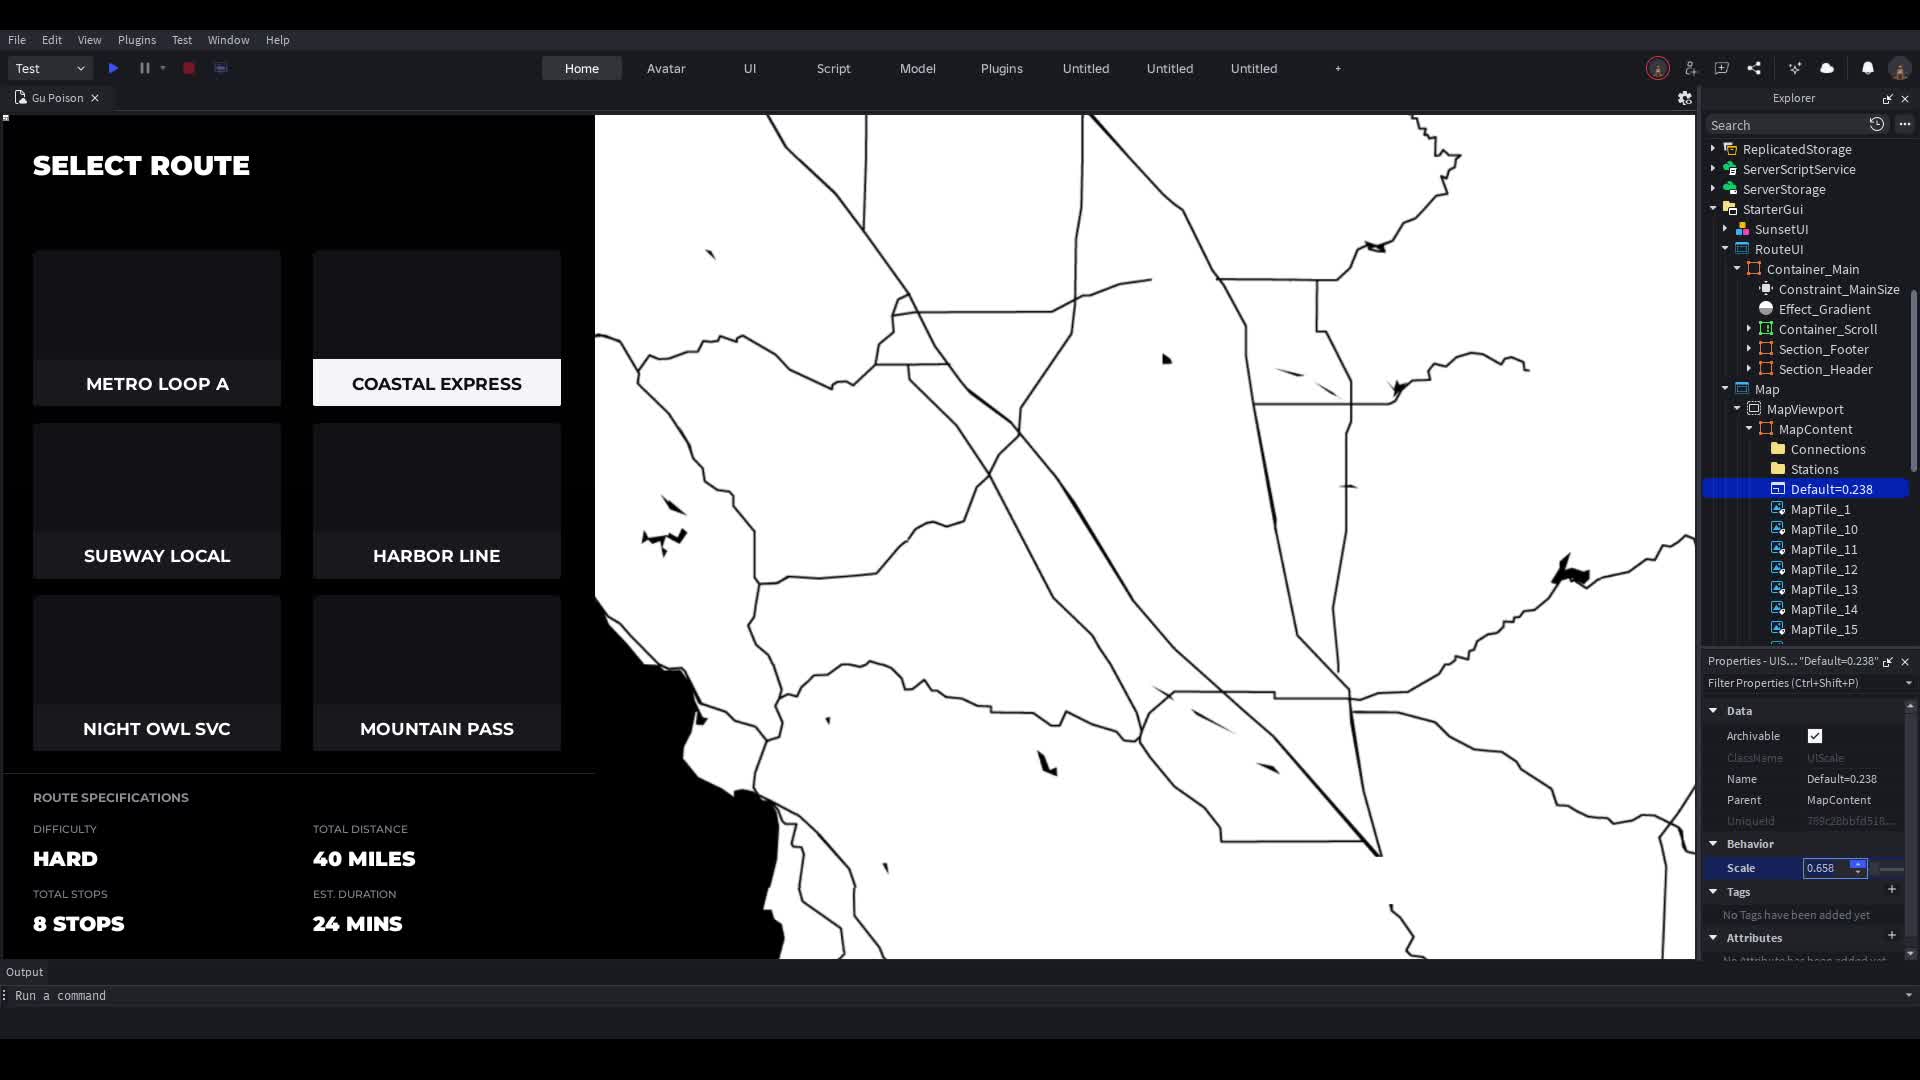Switch to the Script ribbon tab
Screen dimensions: 1920x1080
coord(833,68)
